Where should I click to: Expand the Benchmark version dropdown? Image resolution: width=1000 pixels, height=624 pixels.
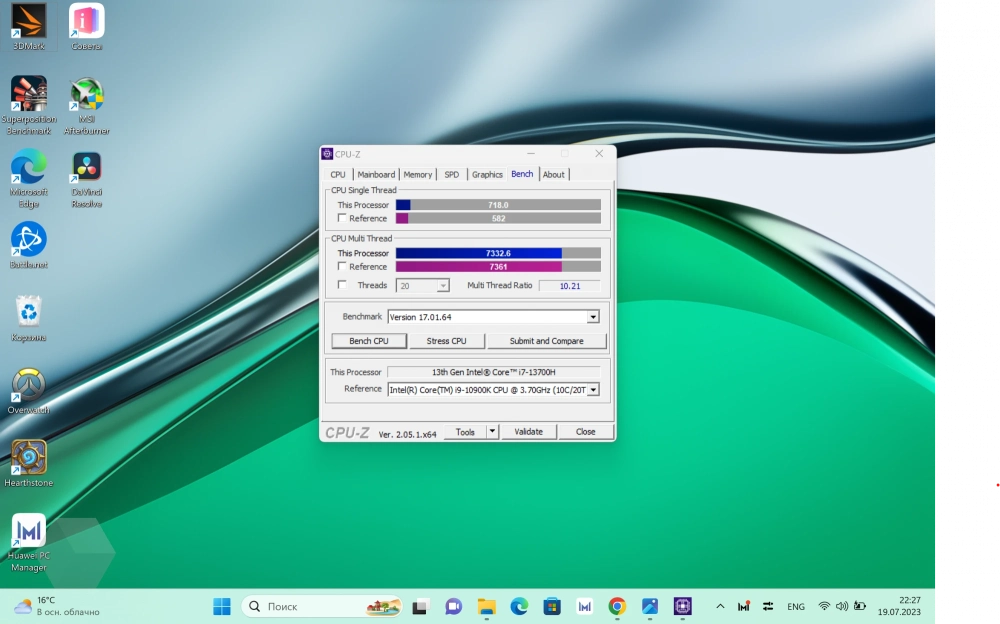click(x=593, y=317)
